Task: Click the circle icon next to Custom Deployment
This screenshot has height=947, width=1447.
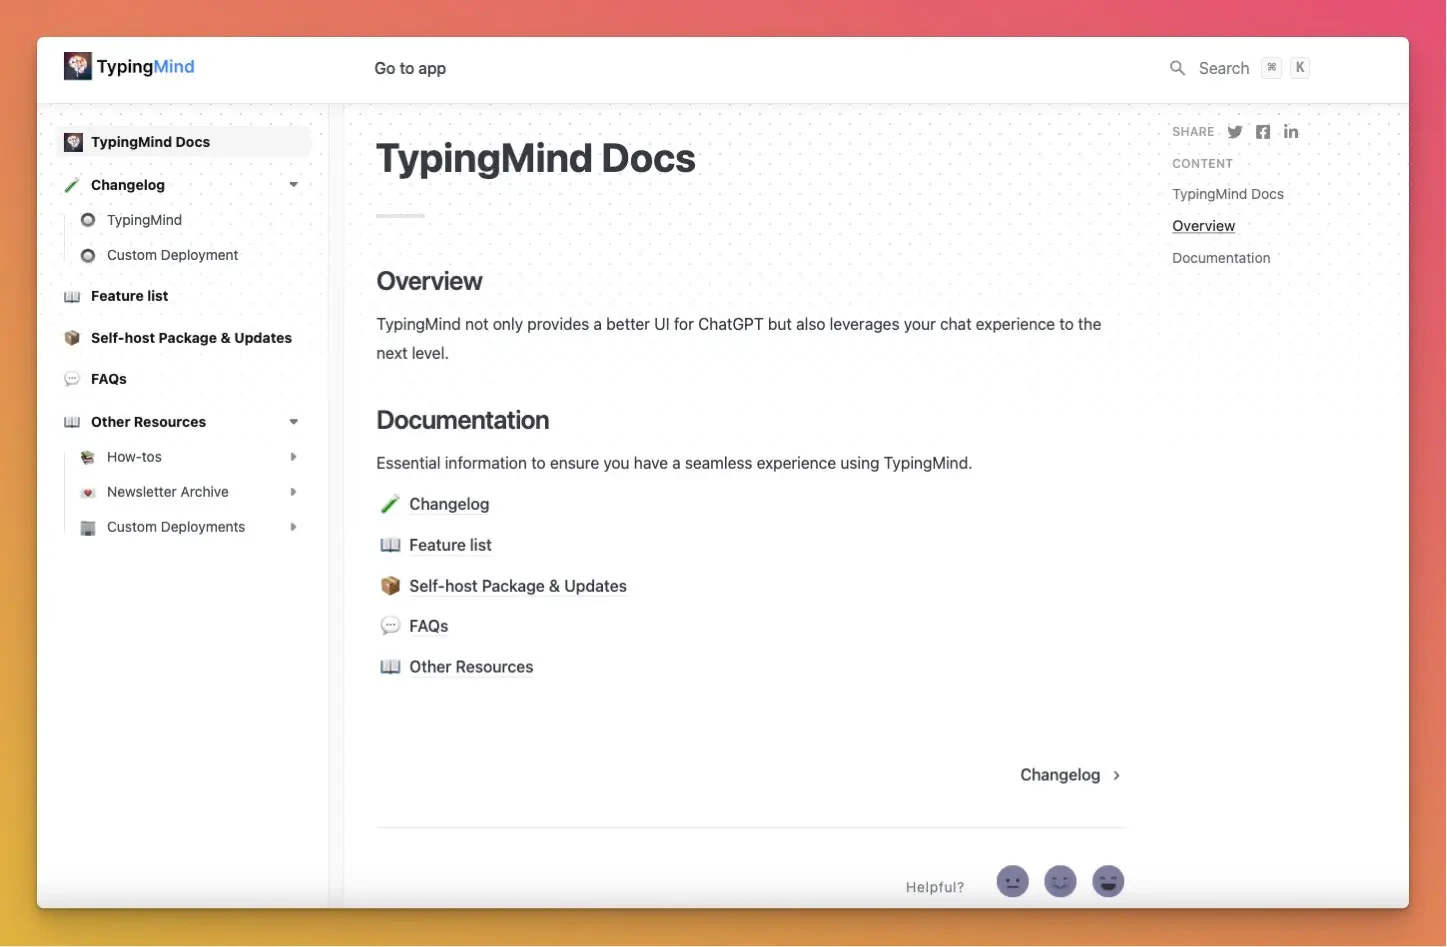Action: point(88,255)
